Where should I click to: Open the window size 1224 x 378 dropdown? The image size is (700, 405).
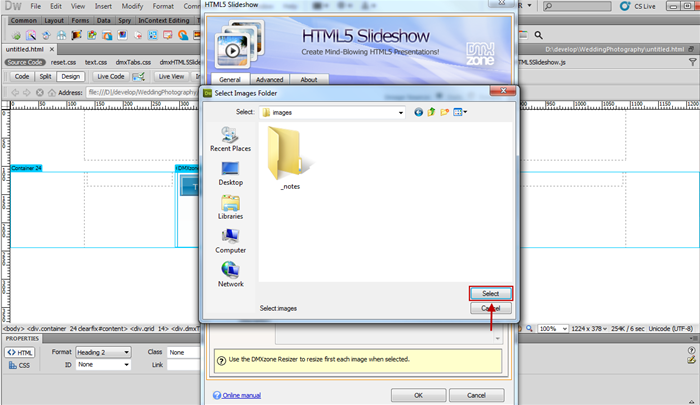point(589,329)
